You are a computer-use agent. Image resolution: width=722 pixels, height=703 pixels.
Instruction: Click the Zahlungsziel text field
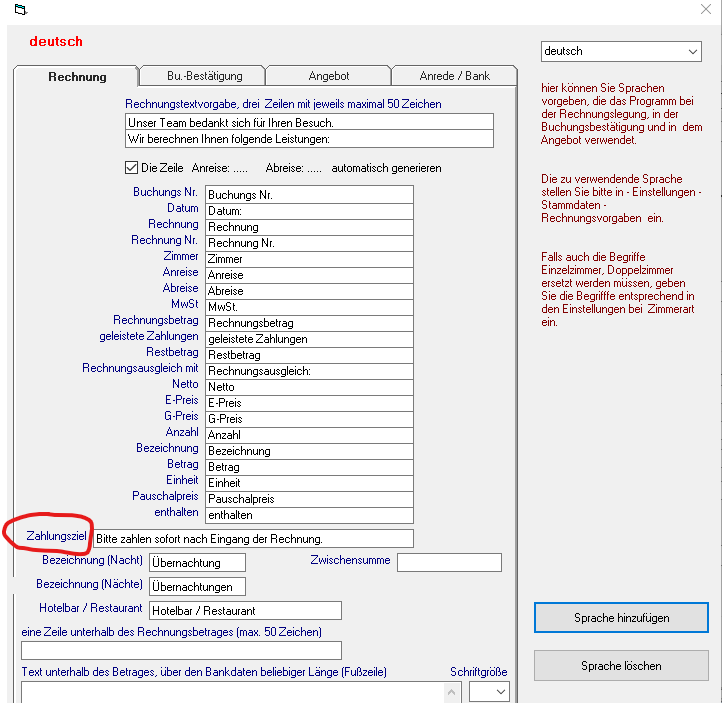click(252, 538)
